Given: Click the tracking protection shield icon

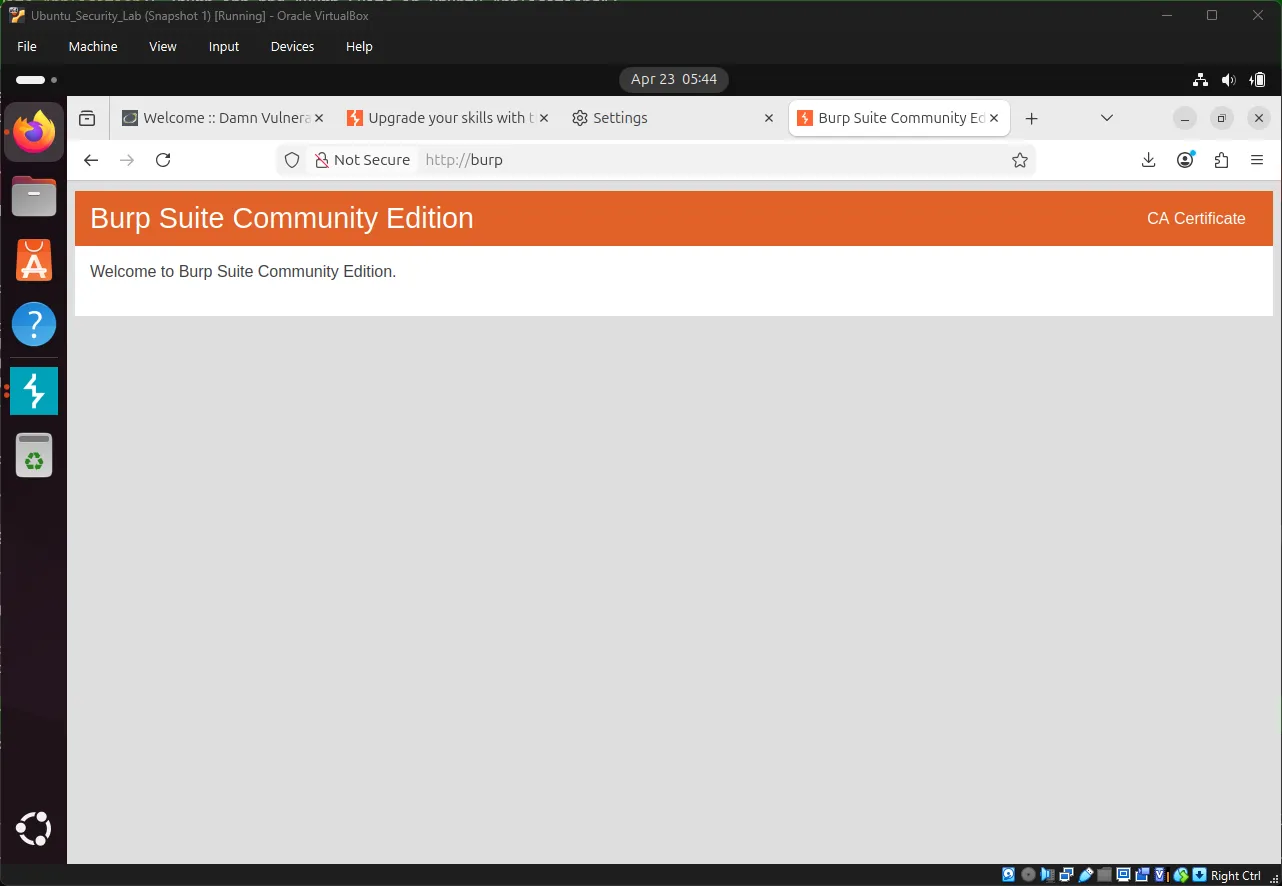Looking at the screenshot, I should coord(291,160).
